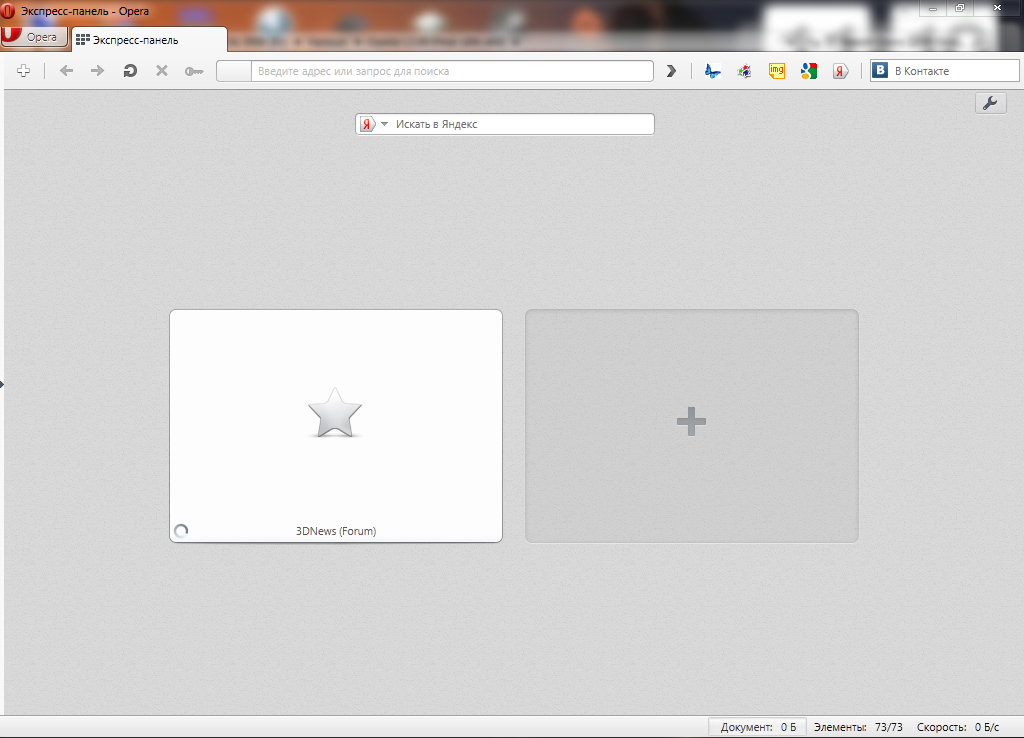This screenshot has height=738, width=1024.
Task: Open the Yandex search engine dropdown arrow
Action: (384, 124)
